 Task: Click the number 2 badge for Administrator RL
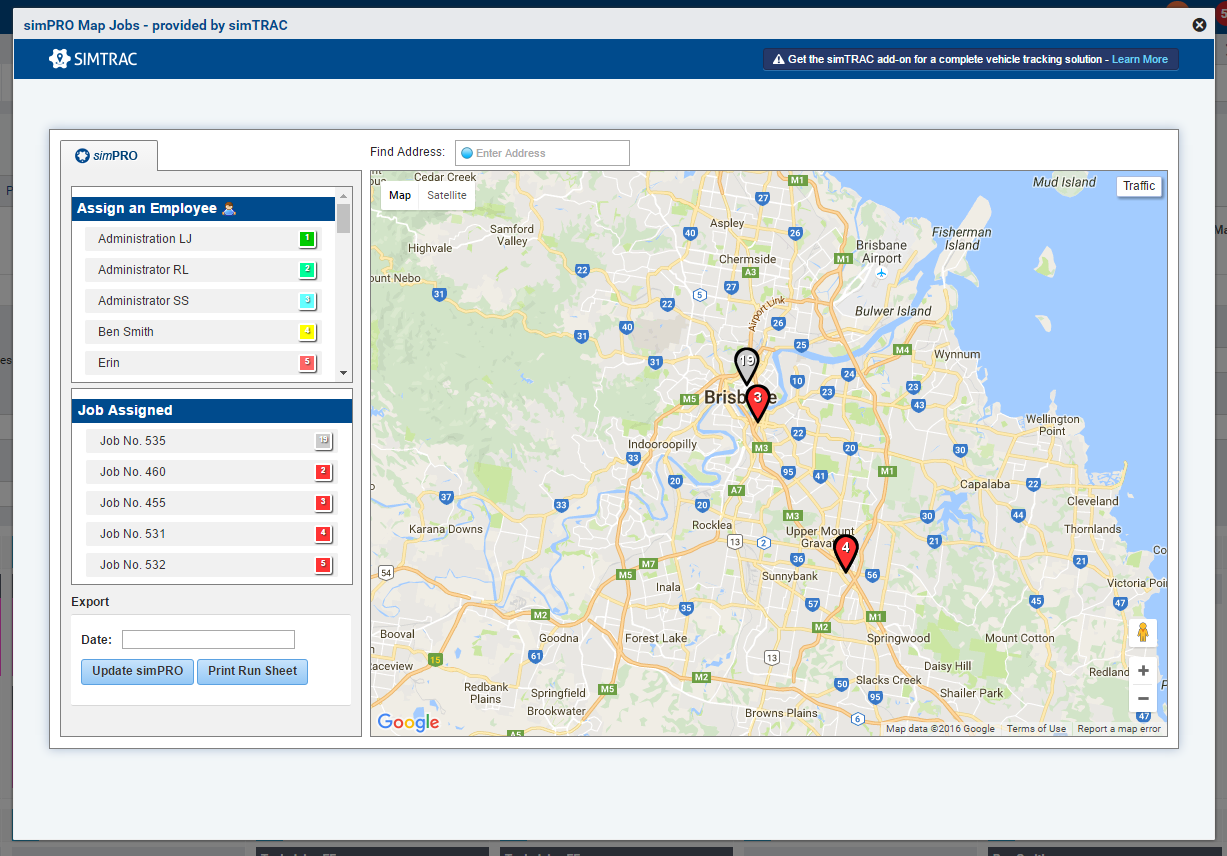(x=308, y=270)
